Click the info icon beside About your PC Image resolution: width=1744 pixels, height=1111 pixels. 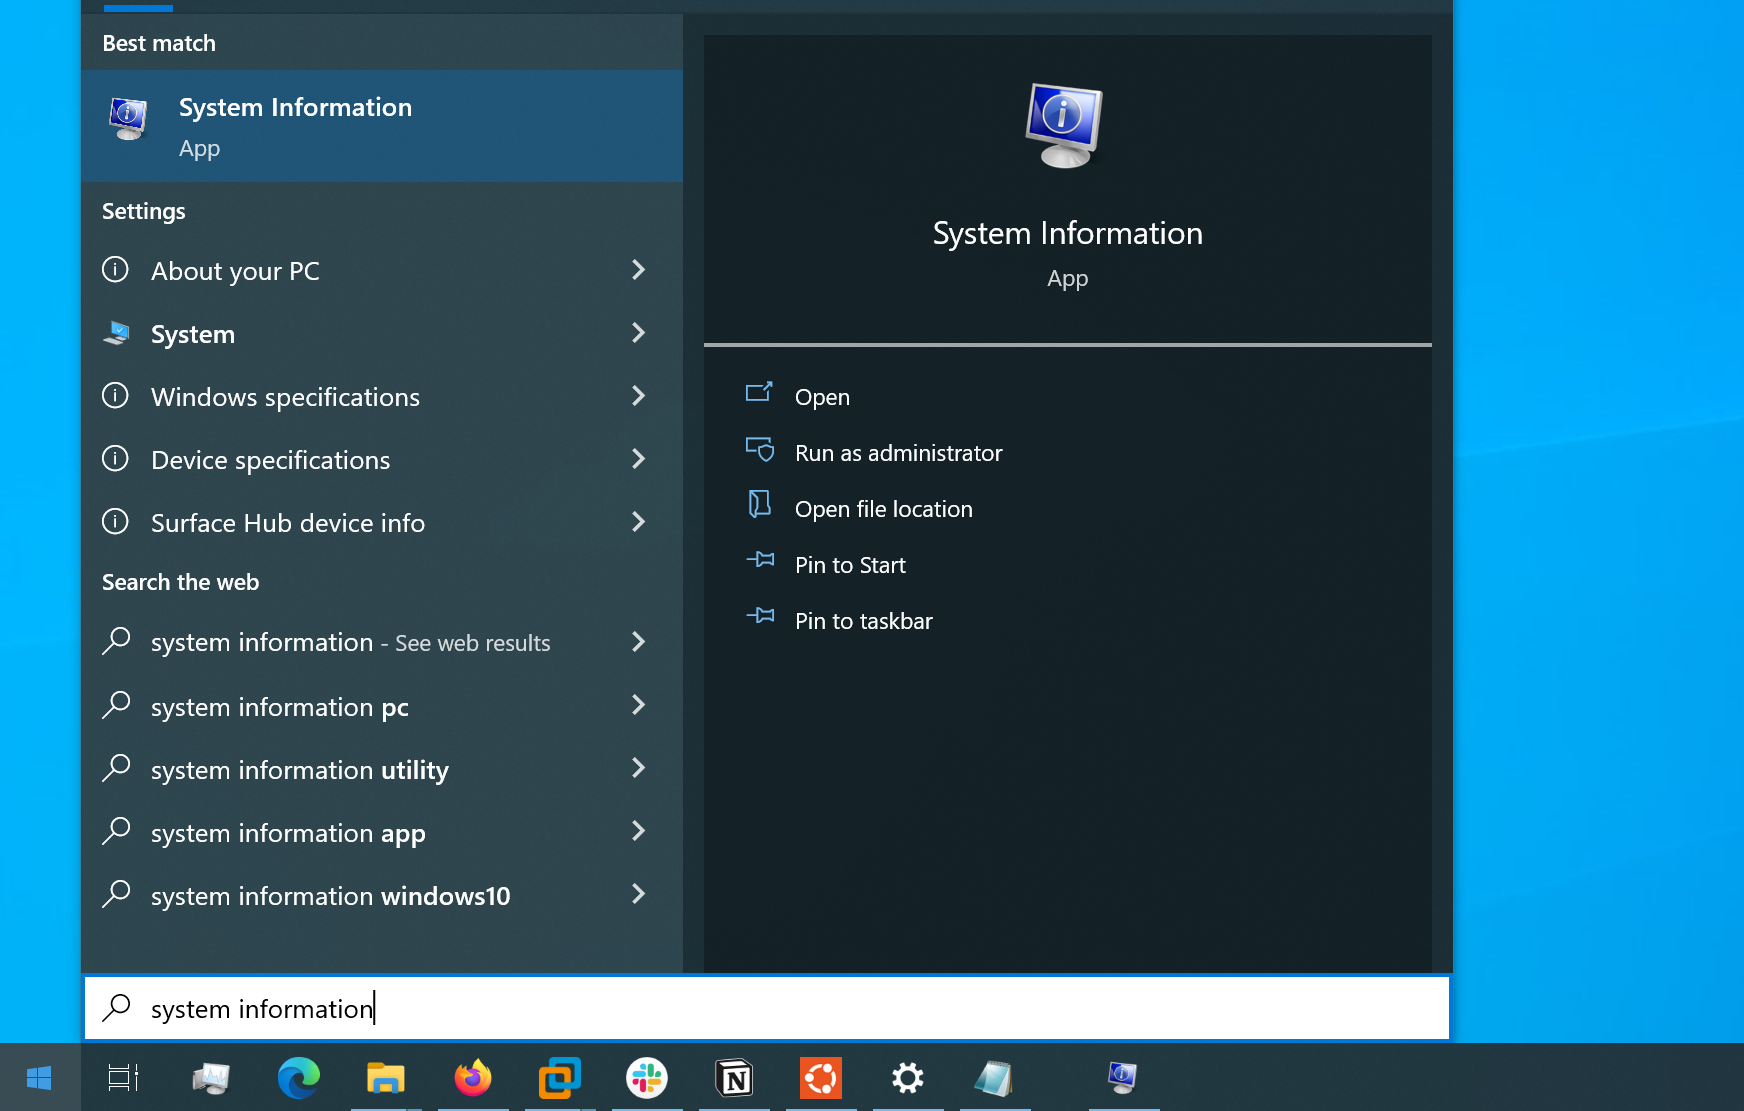tap(116, 269)
